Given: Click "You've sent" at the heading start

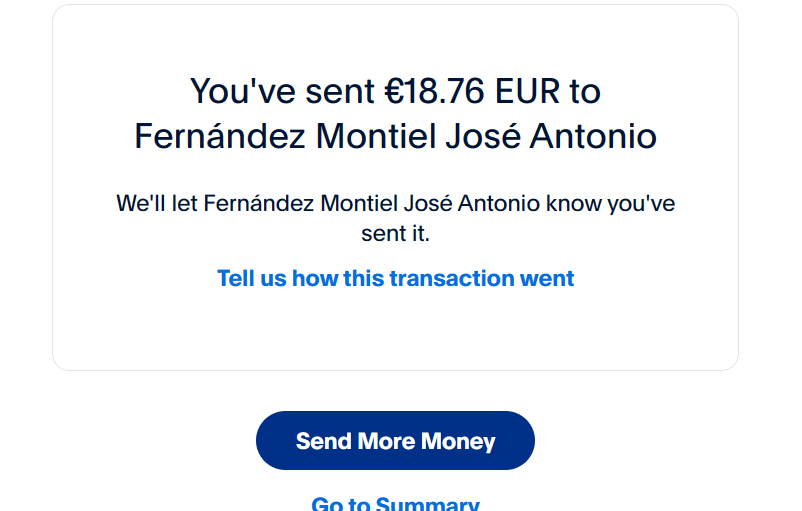Looking at the screenshot, I should coord(283,92).
